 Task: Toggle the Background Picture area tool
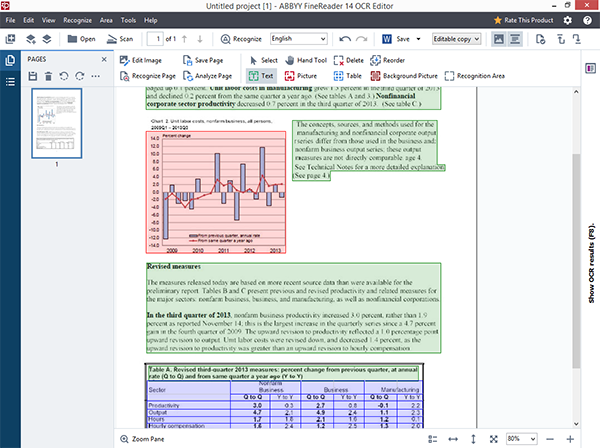point(399,76)
